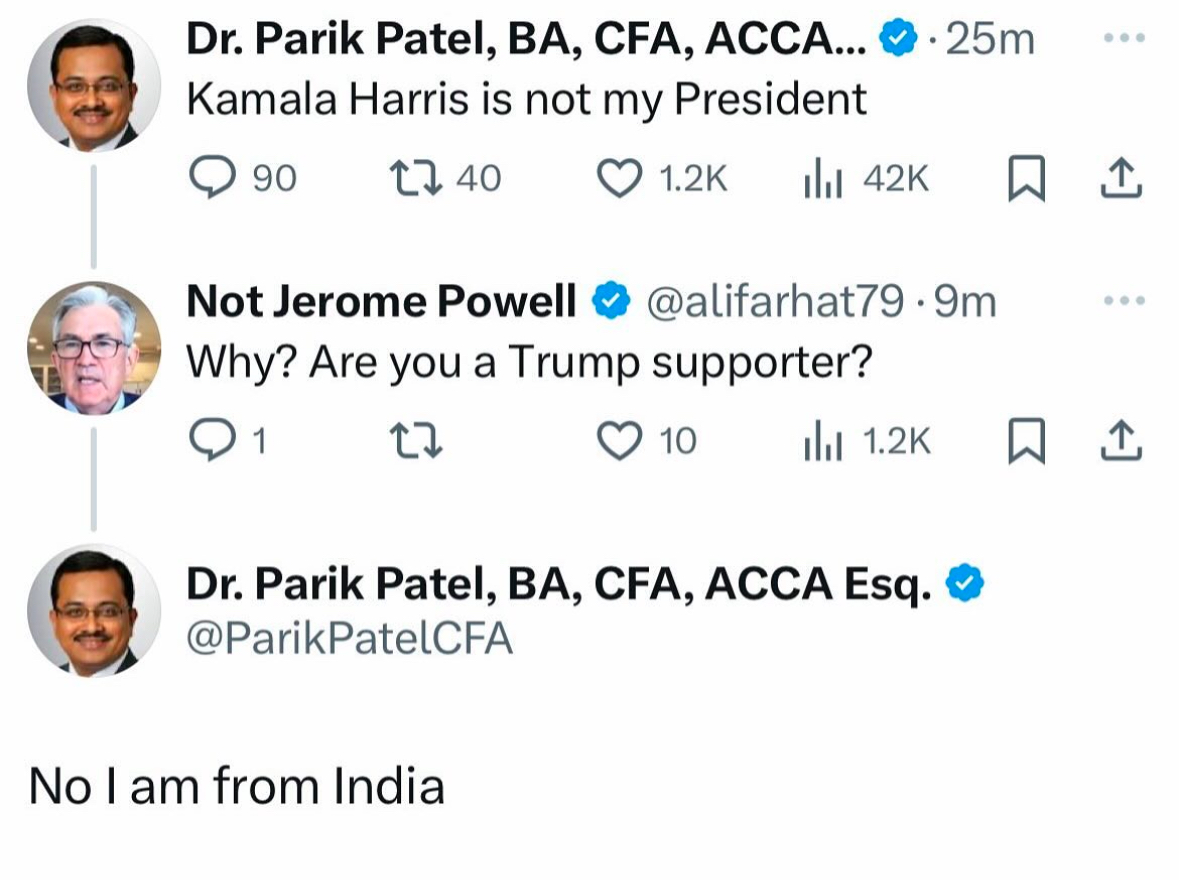Open the Not Jerome Powell display name

coord(381,301)
